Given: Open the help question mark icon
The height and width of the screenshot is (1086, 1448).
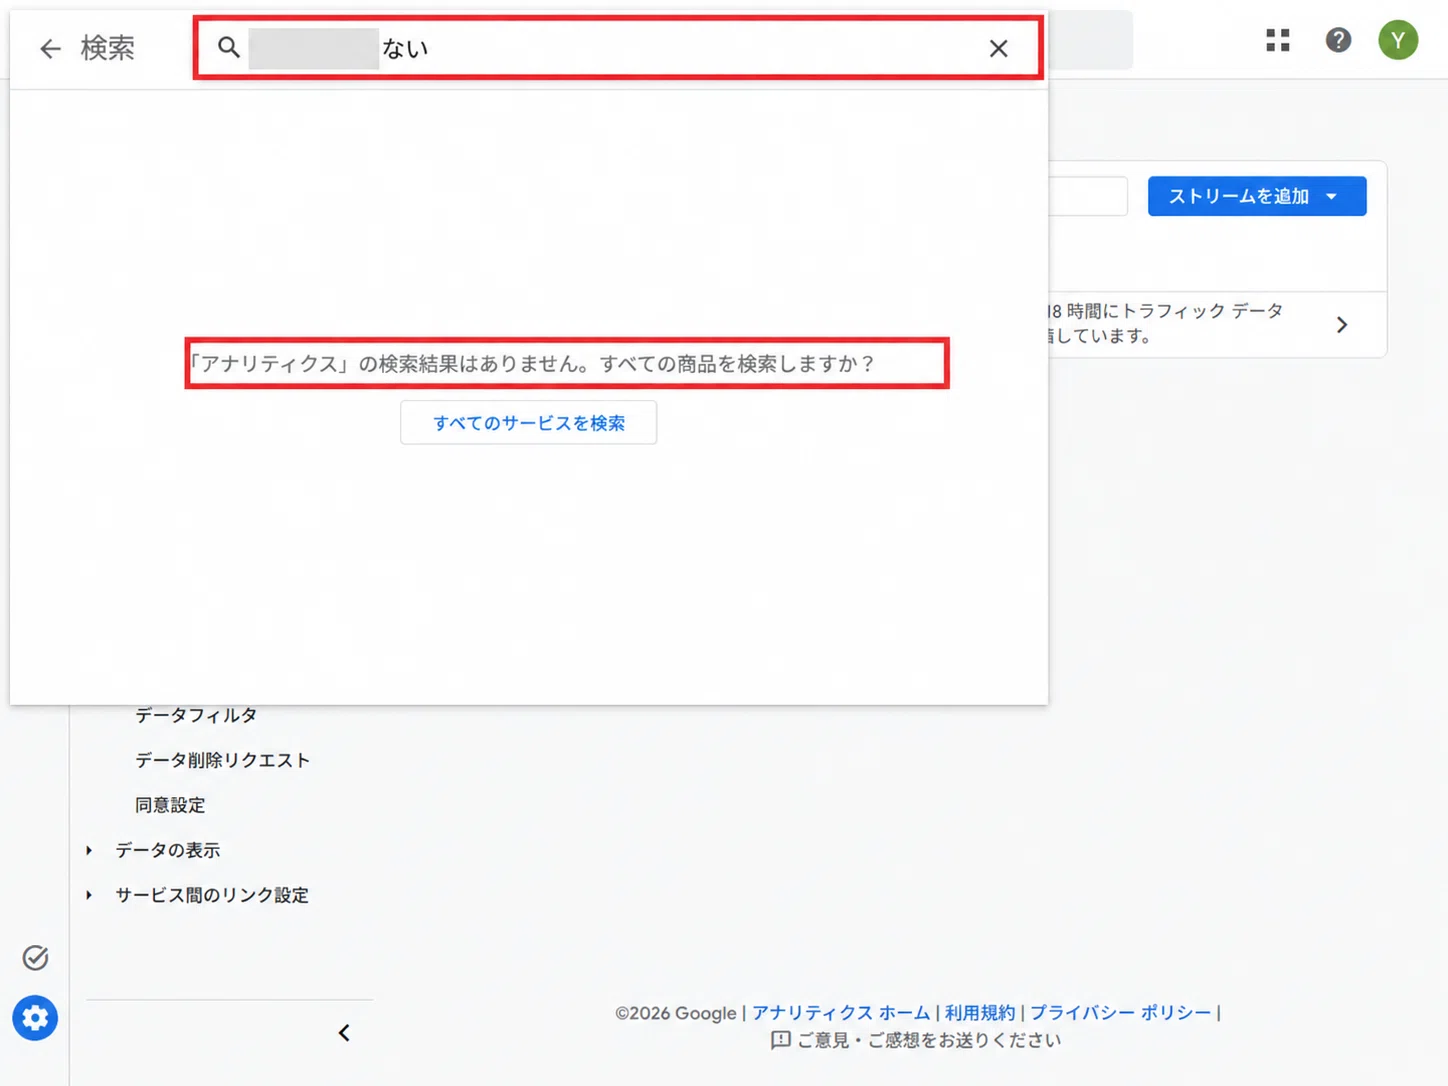Looking at the screenshot, I should pos(1338,40).
